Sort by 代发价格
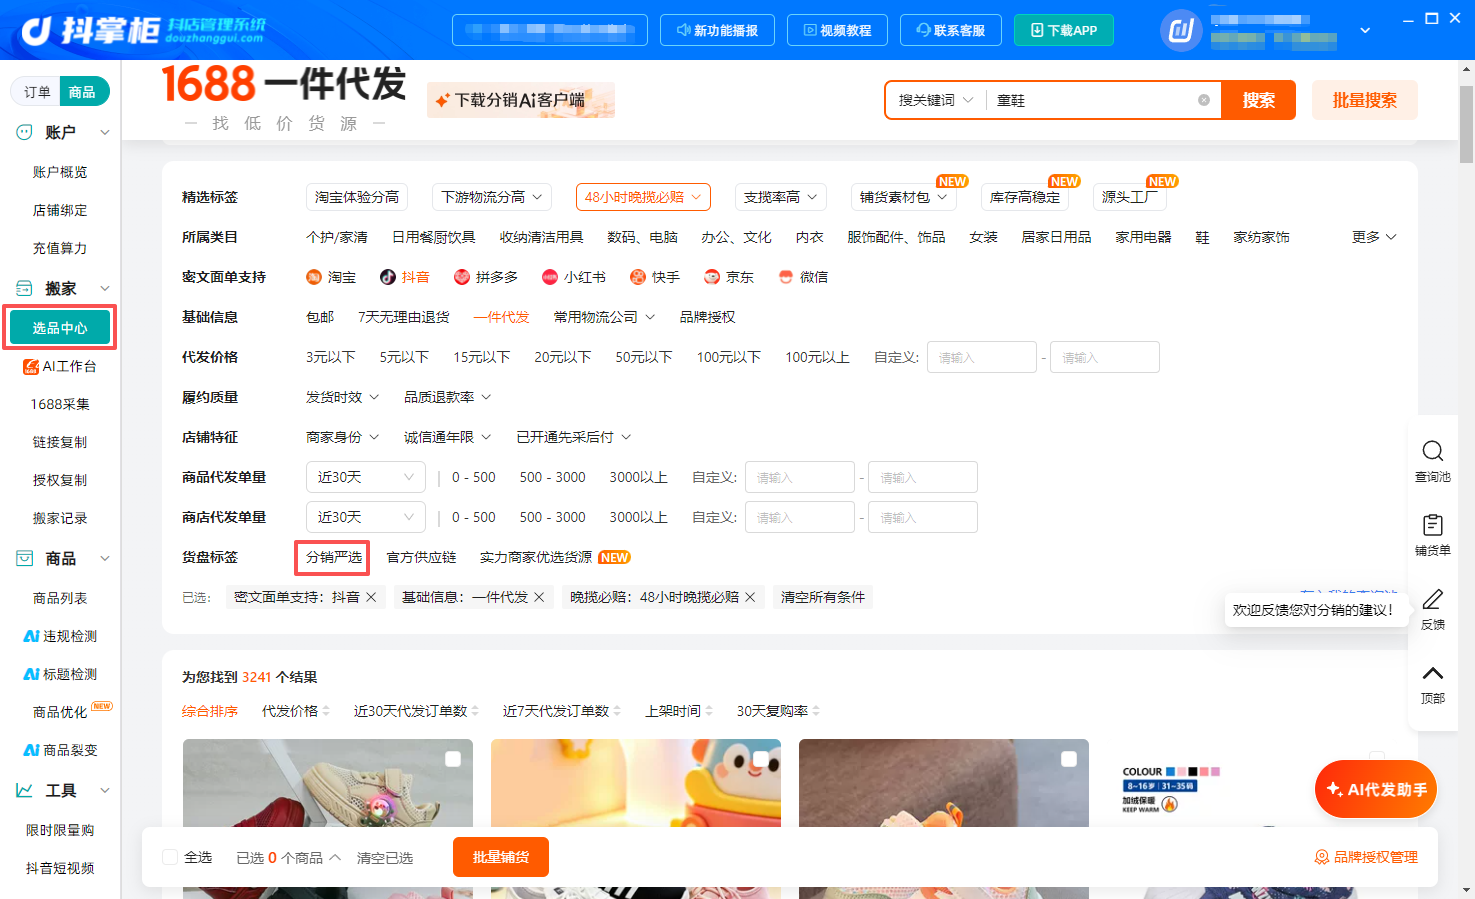This screenshot has height=899, width=1475. tap(295, 711)
